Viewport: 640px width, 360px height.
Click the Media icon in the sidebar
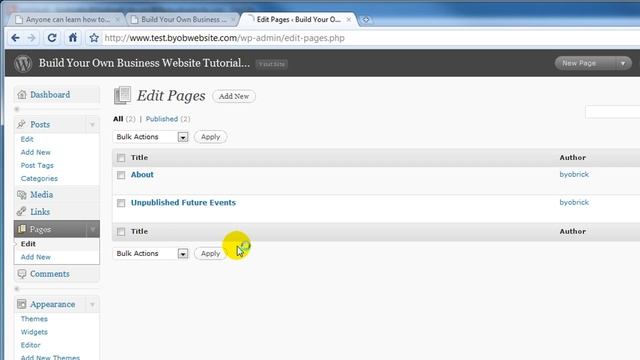(22, 195)
